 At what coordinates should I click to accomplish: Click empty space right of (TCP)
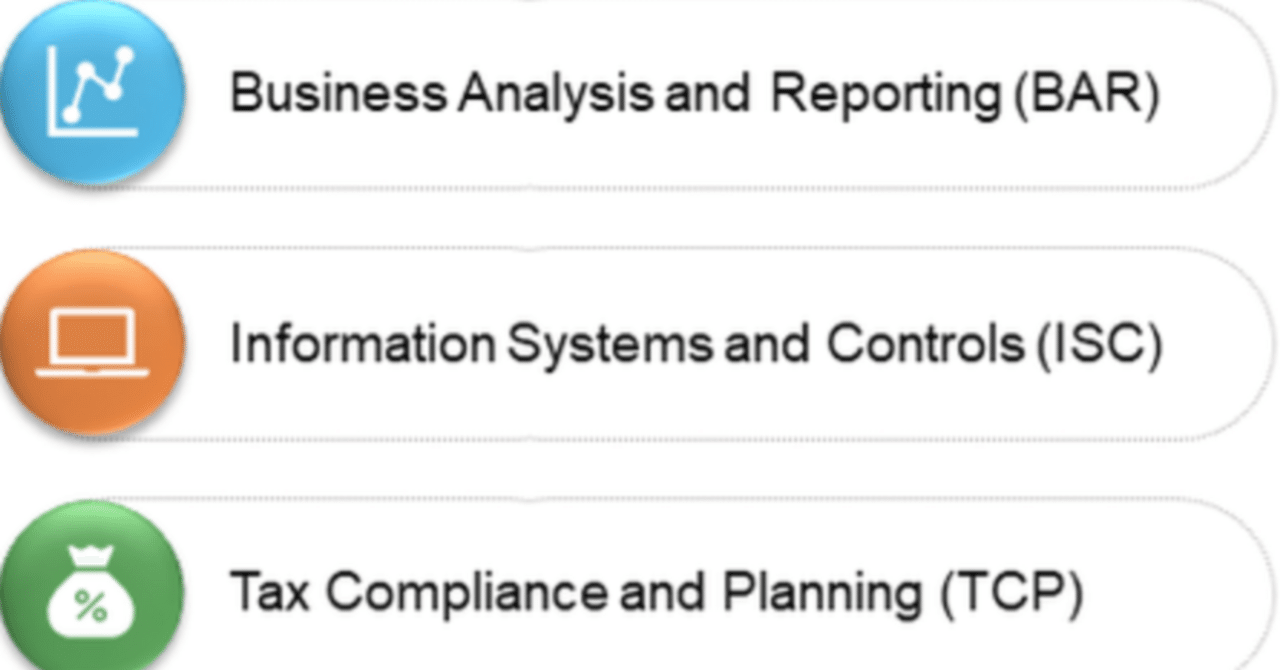click(x=1170, y=594)
